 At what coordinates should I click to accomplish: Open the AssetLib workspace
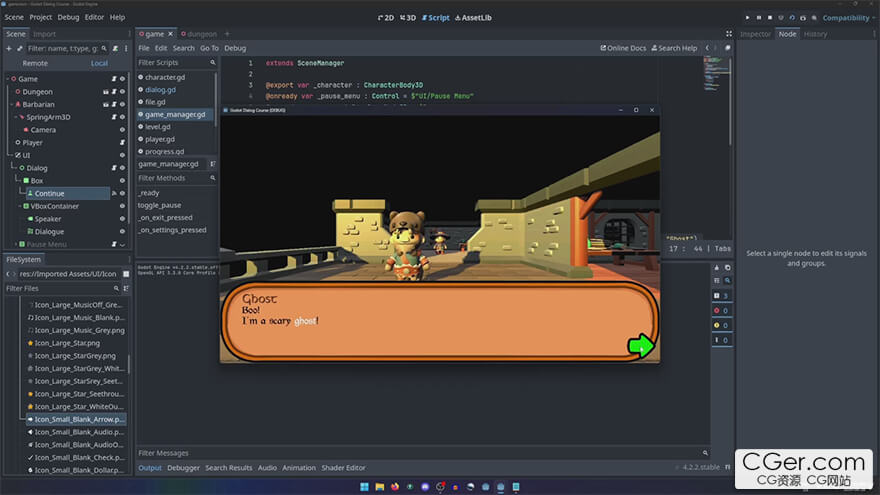point(473,18)
